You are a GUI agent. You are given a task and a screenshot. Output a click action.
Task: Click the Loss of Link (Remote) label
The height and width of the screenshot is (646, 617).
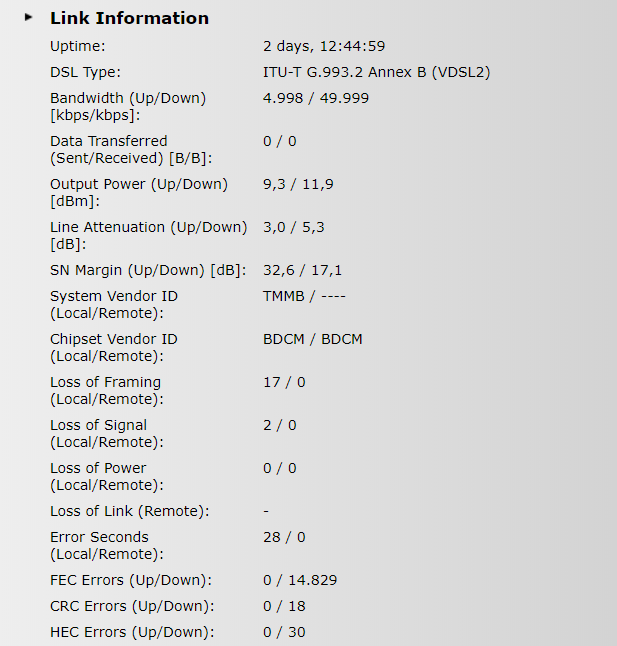[130, 511]
